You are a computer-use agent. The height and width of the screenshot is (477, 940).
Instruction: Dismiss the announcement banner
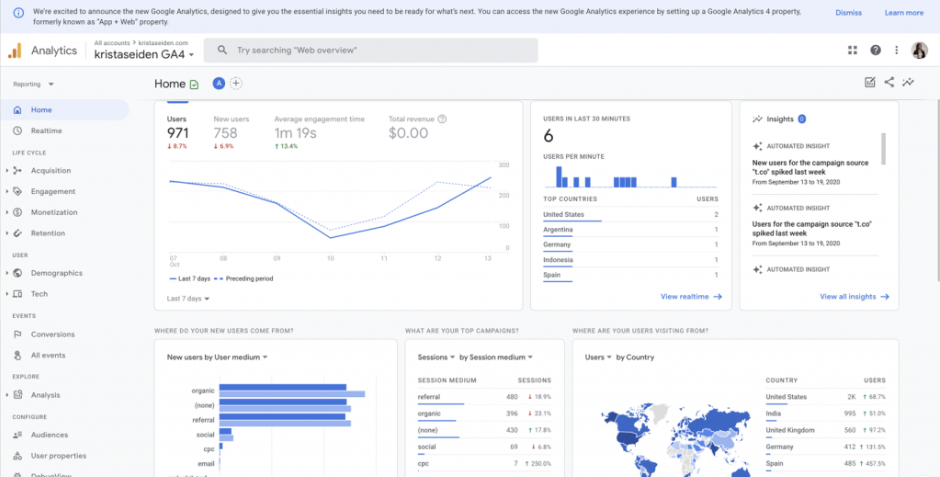pyautogui.click(x=848, y=13)
